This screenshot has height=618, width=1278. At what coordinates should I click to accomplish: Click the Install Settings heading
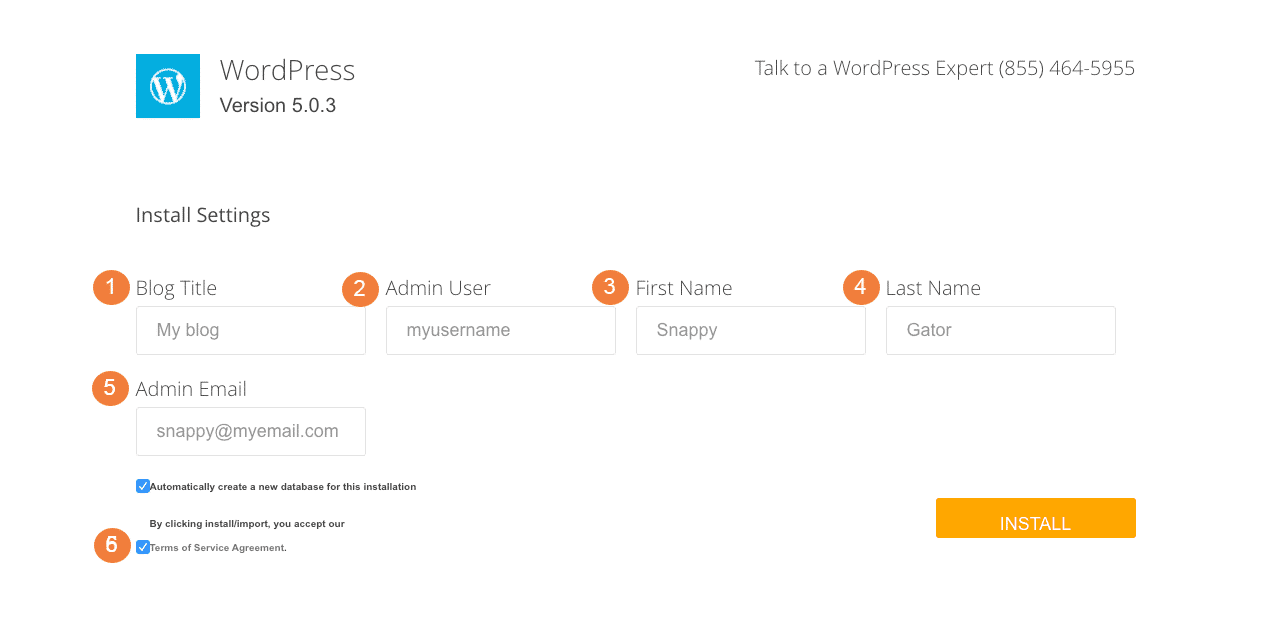tap(203, 215)
